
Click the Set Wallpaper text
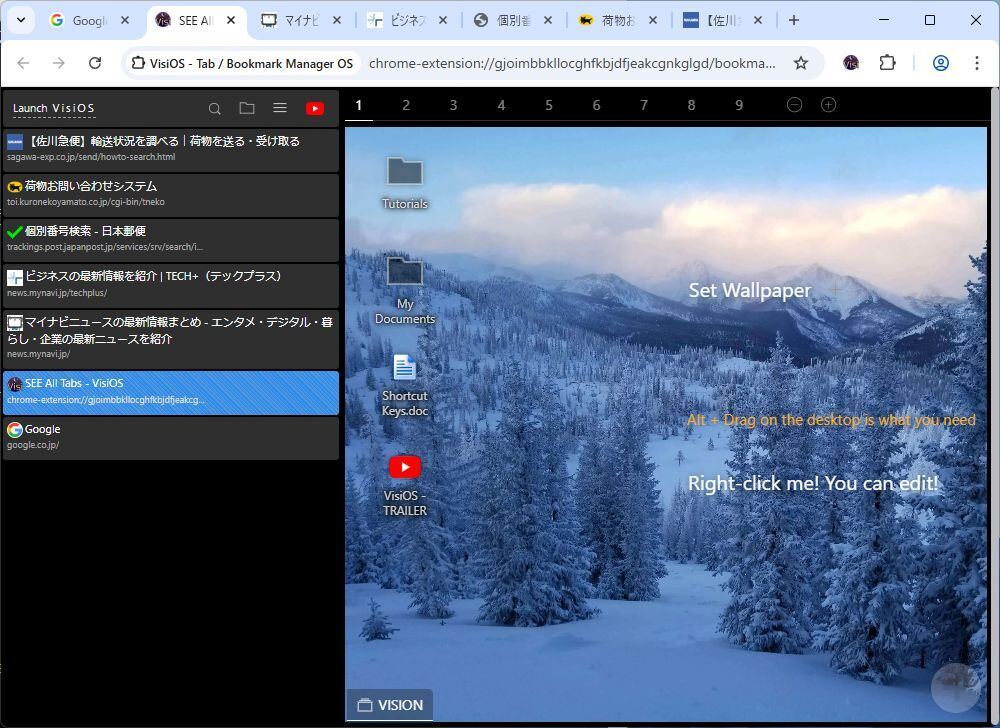[x=750, y=291]
